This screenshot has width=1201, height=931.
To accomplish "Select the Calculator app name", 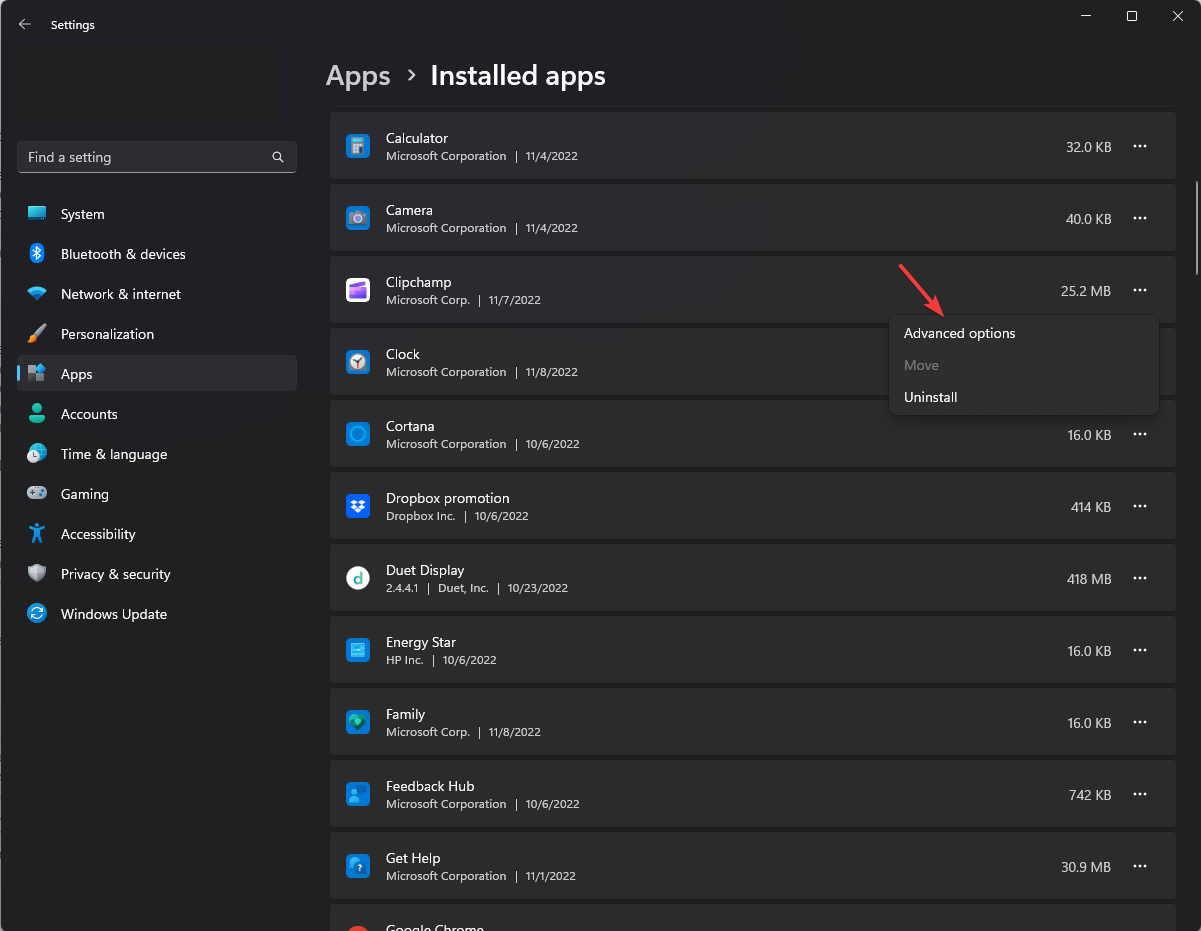I will tap(417, 138).
